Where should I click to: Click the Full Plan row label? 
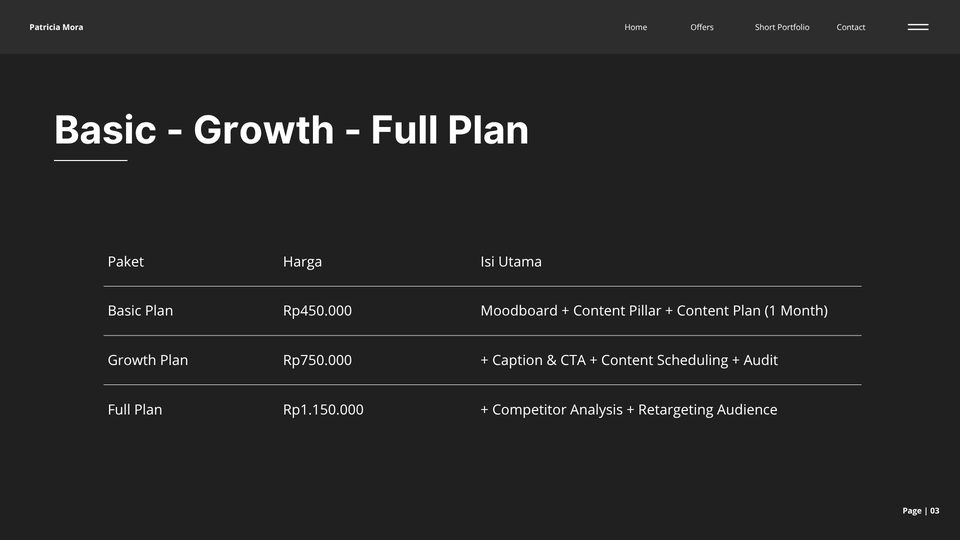[x=135, y=410]
